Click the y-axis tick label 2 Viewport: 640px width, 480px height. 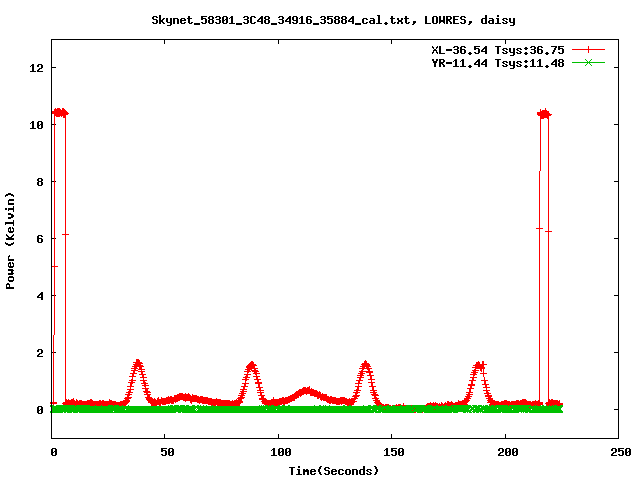point(40,353)
